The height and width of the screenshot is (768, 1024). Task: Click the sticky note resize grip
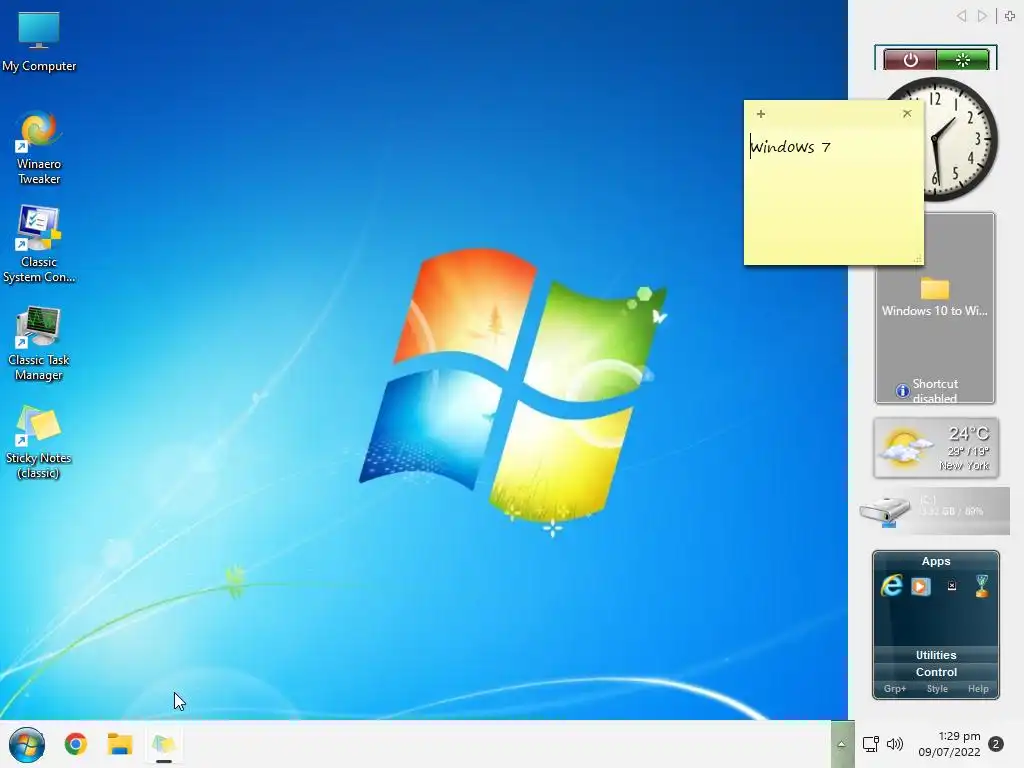point(918,259)
